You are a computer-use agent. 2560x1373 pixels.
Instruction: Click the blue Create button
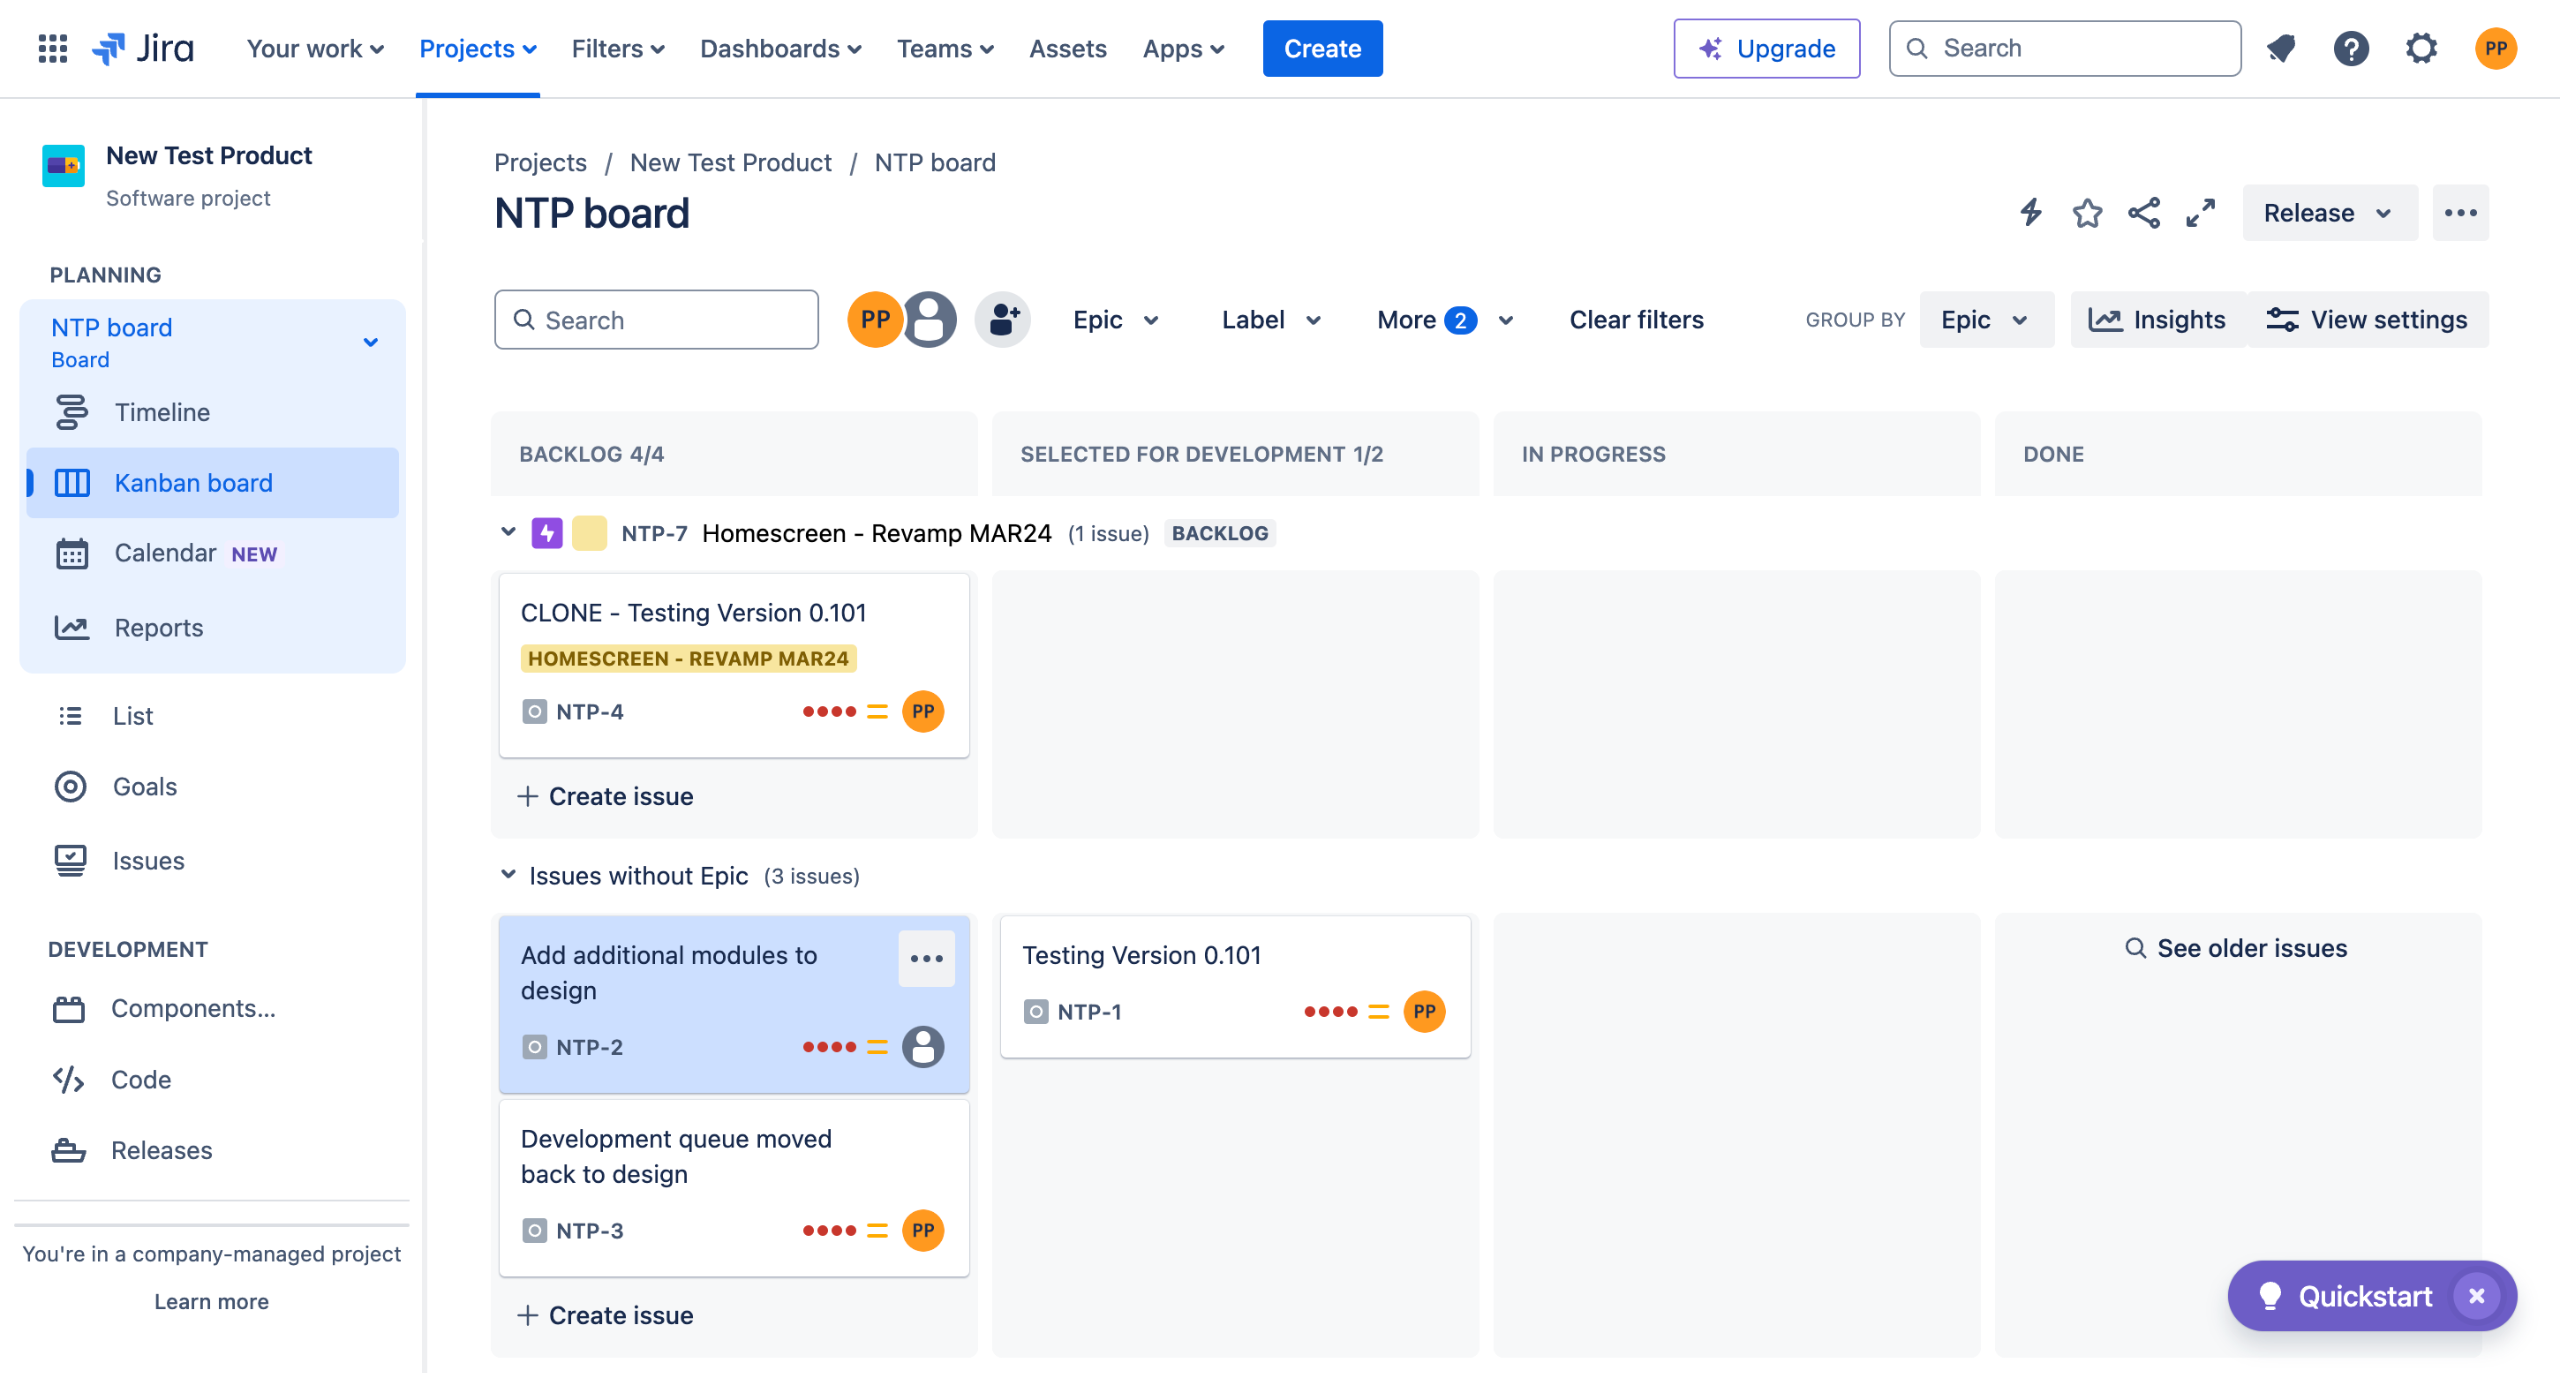pyautogui.click(x=1322, y=48)
